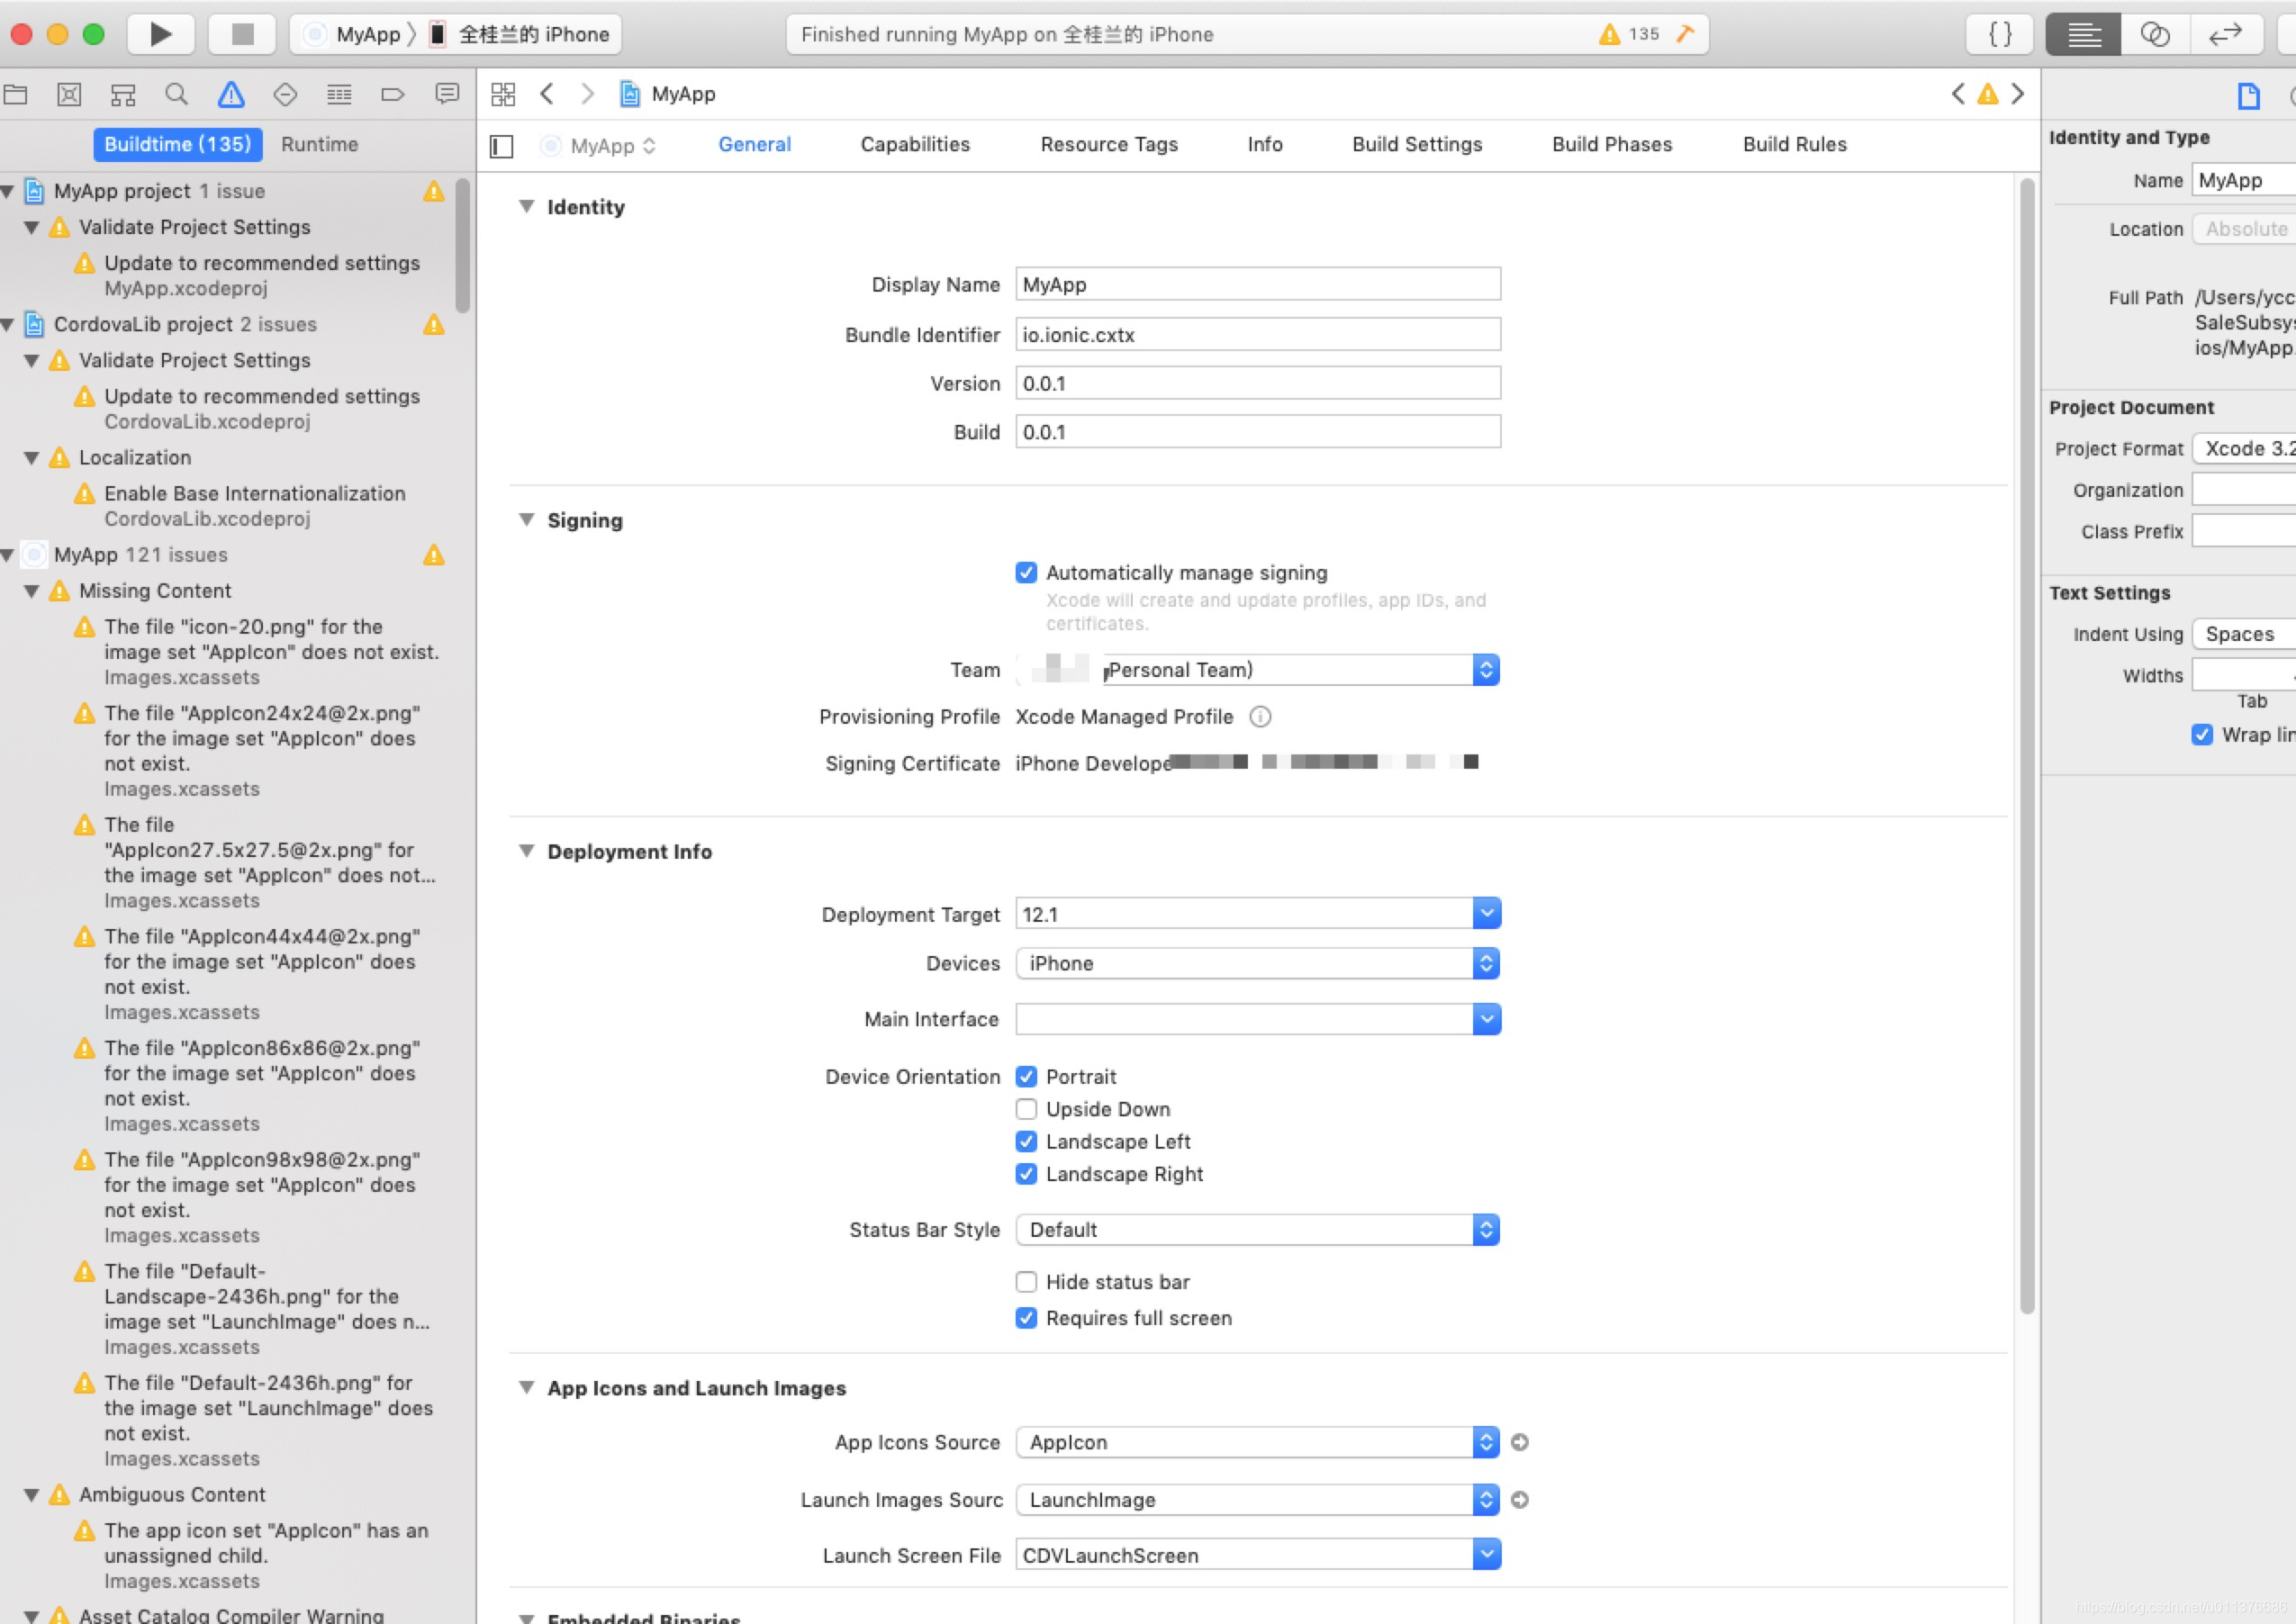Select the Runtime issues filter

(x=320, y=144)
